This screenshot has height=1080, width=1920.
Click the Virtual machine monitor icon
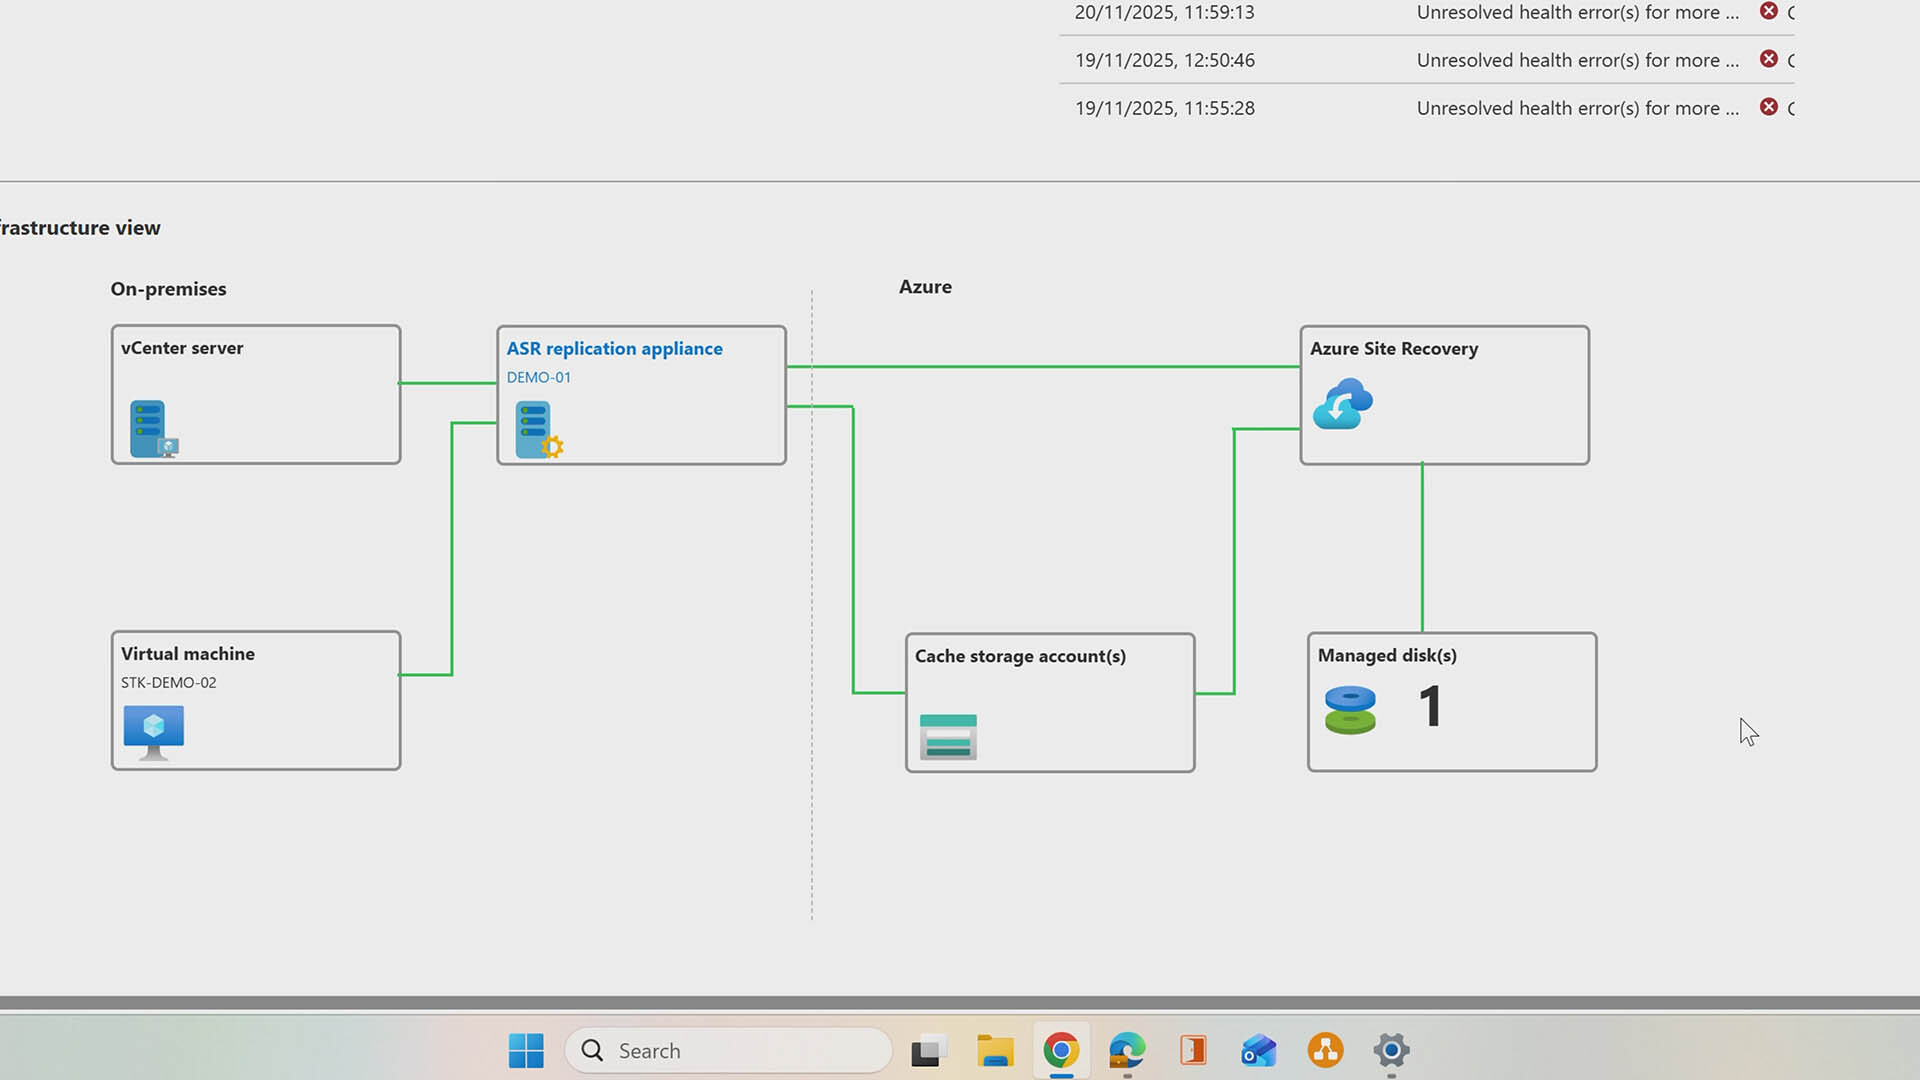153,732
